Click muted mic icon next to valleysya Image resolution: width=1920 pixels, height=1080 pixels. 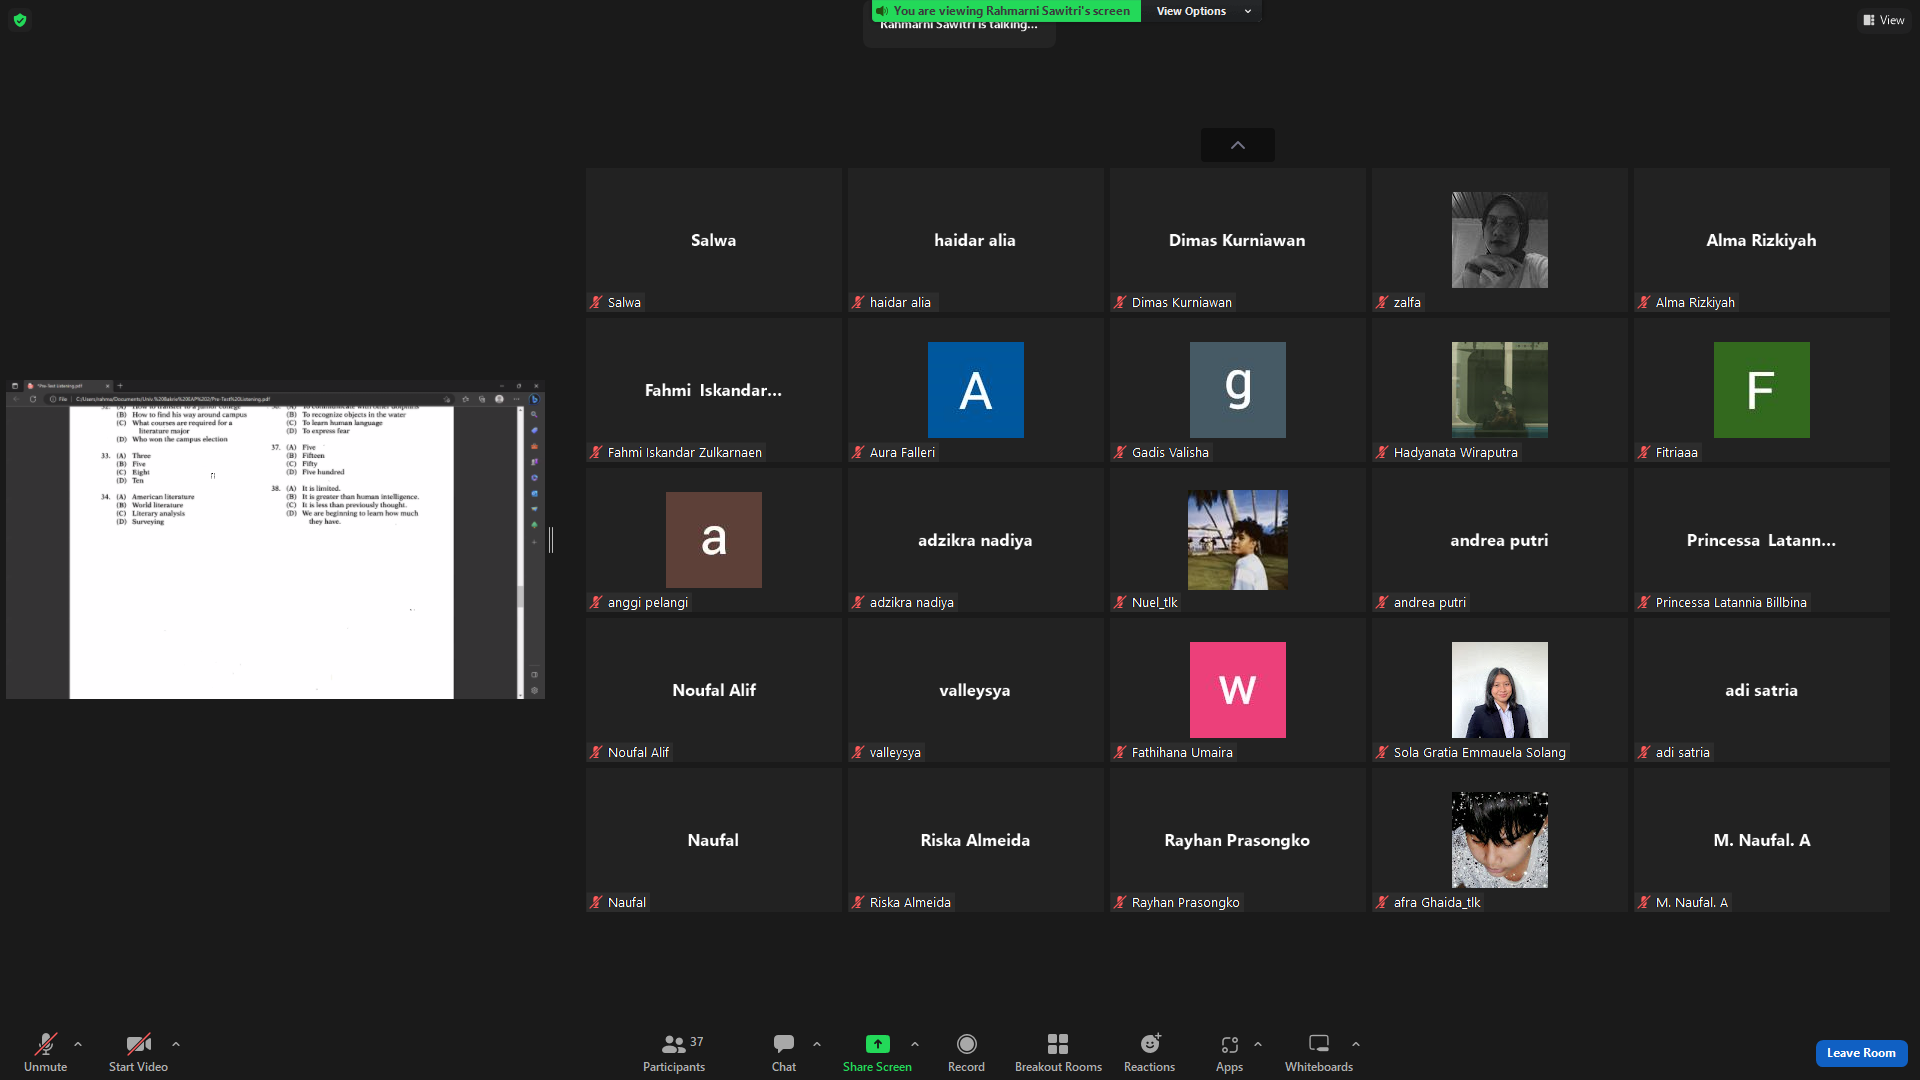[x=858, y=752]
